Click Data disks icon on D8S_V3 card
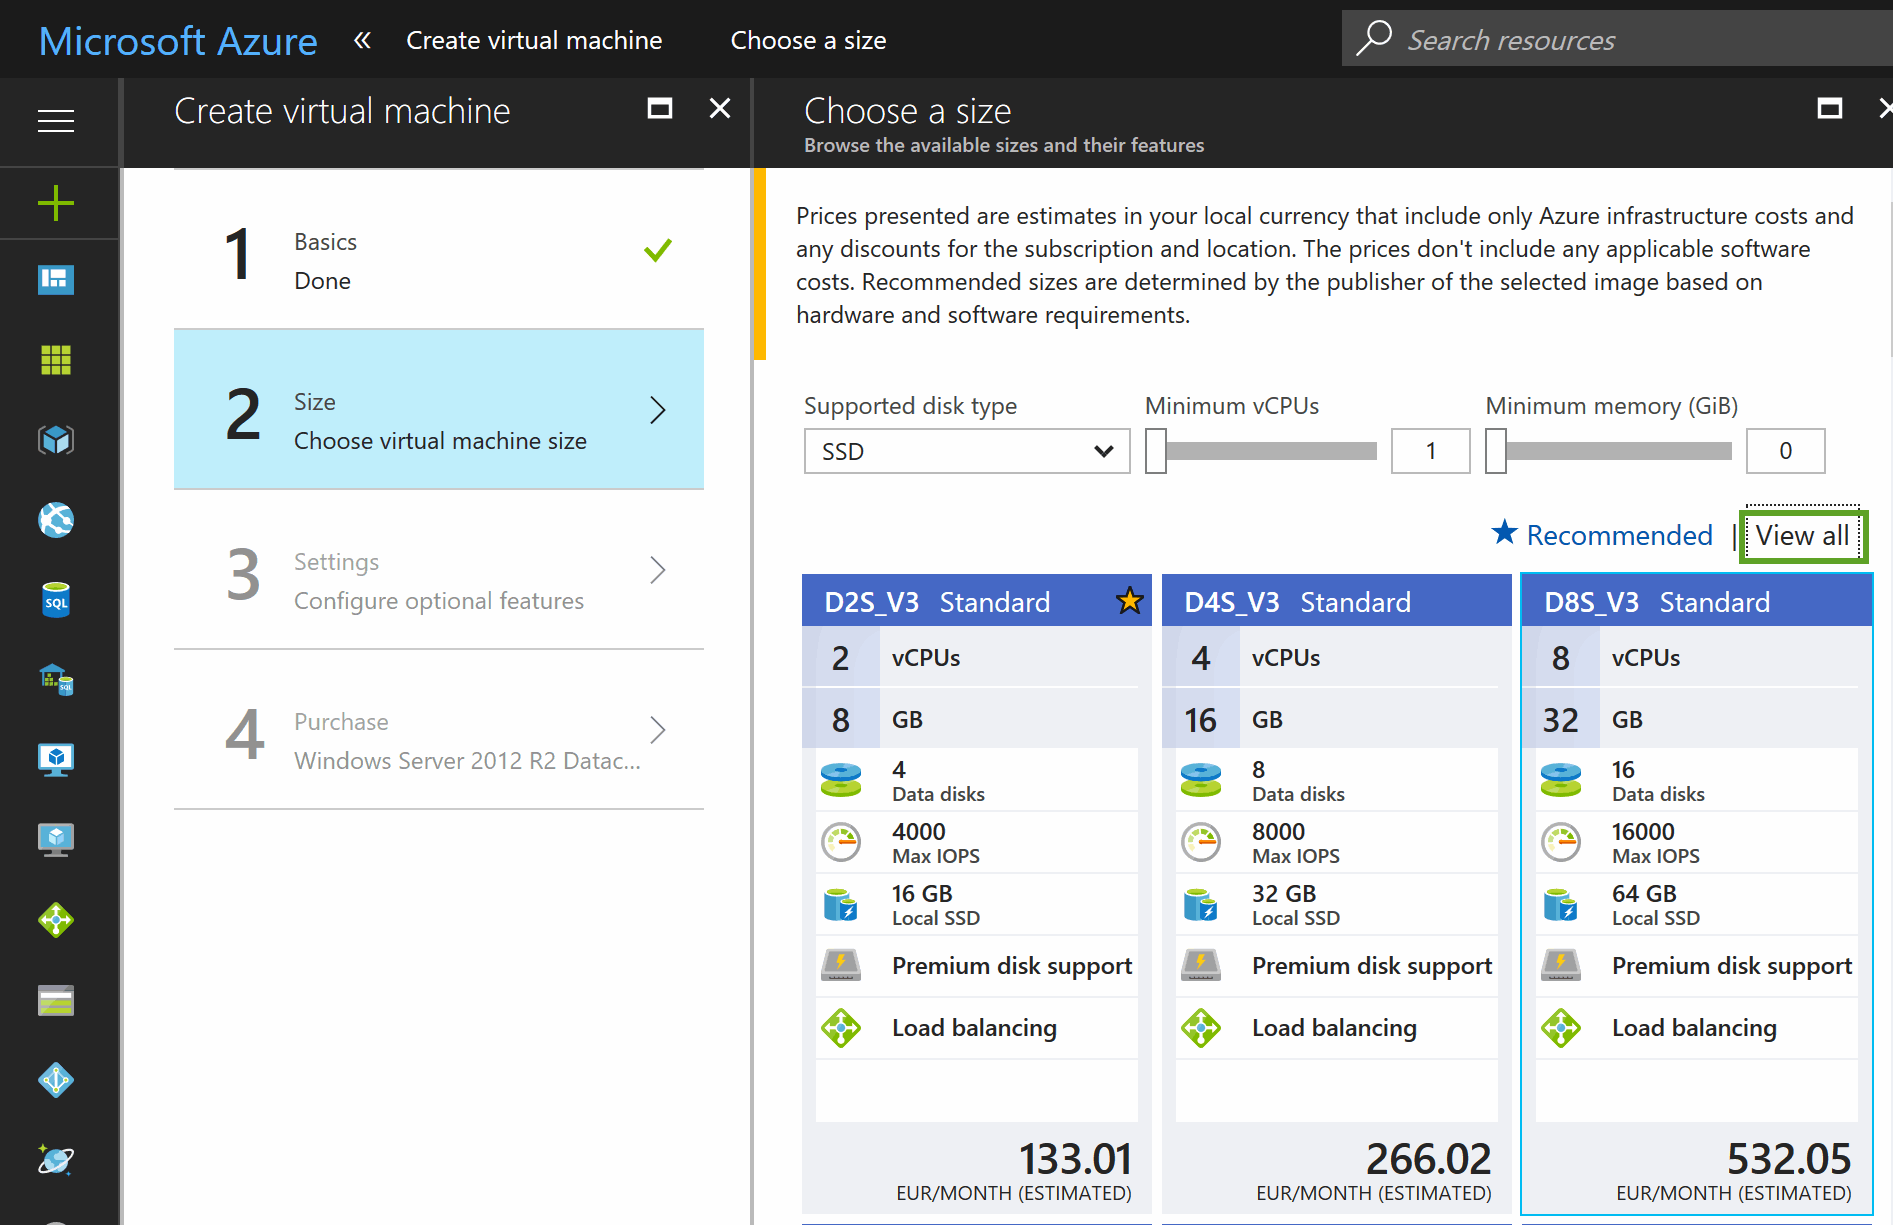 1561,780
